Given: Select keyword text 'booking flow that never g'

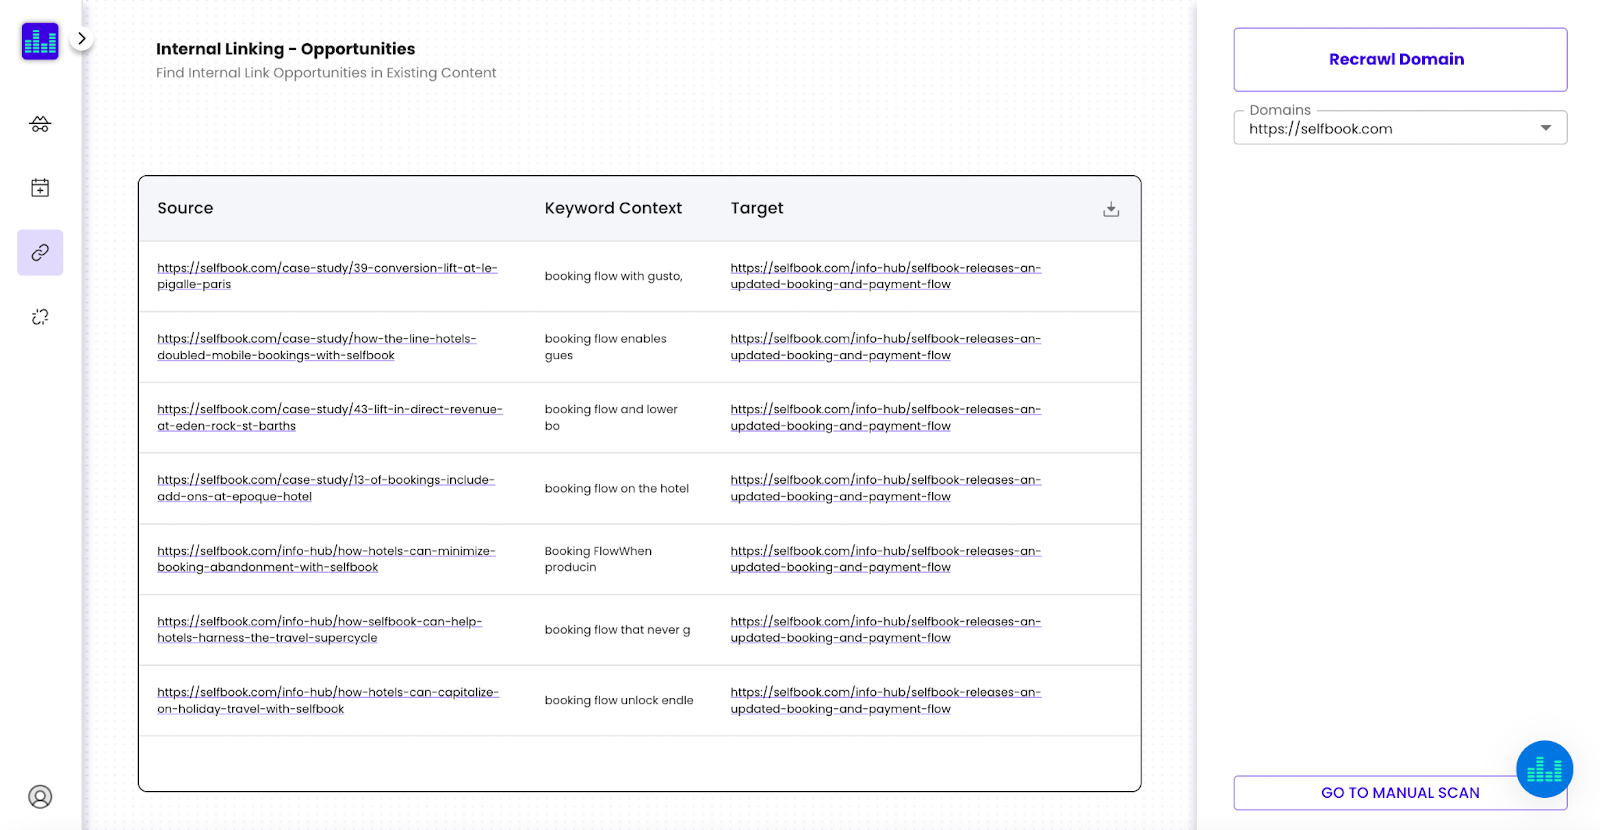Looking at the screenshot, I should click(x=618, y=630).
